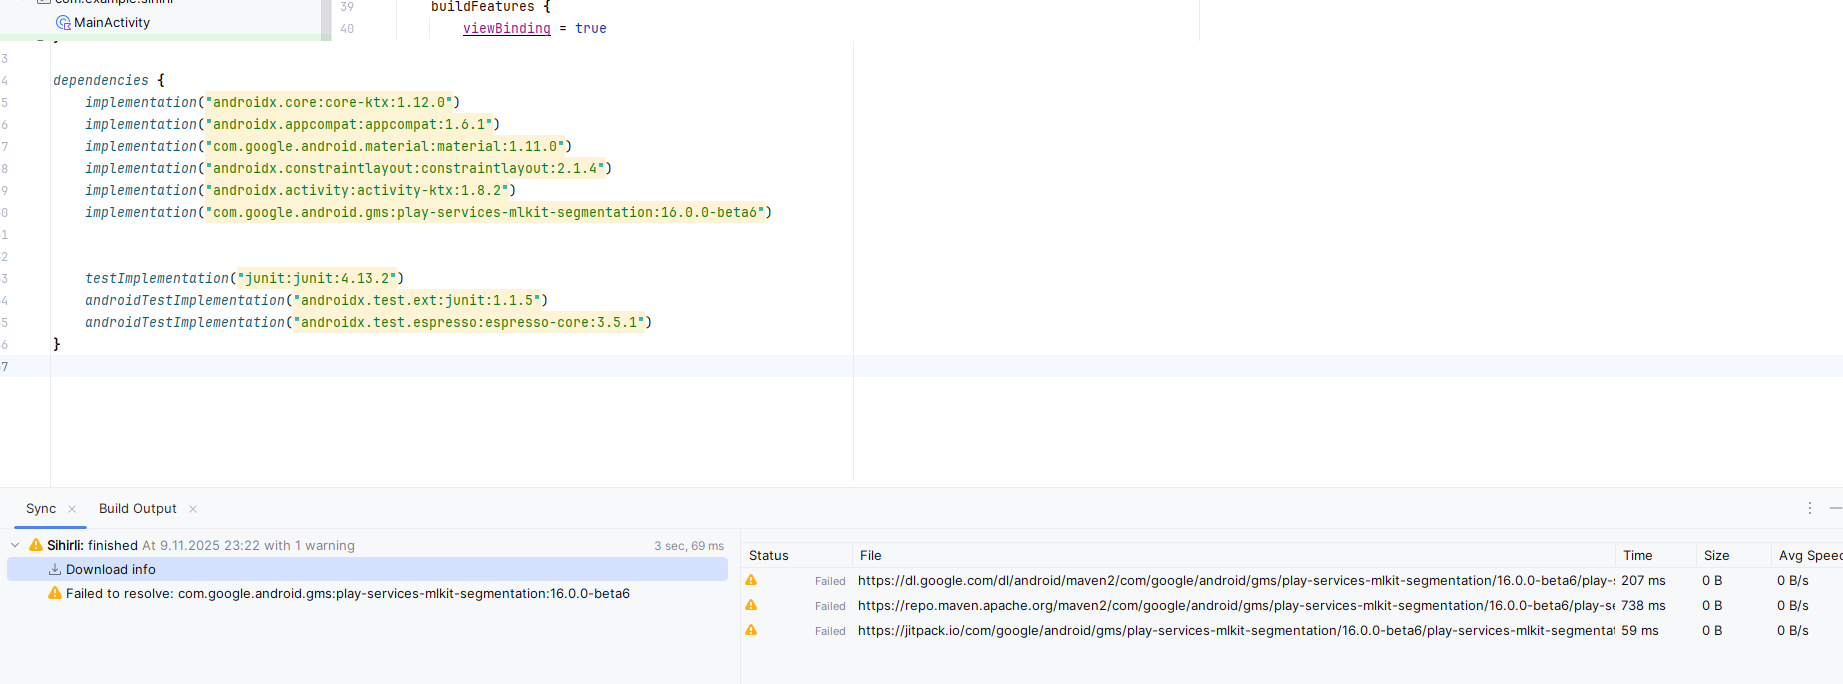1843x684 pixels.
Task: Click the dependencies block keyword
Action: (x=101, y=80)
